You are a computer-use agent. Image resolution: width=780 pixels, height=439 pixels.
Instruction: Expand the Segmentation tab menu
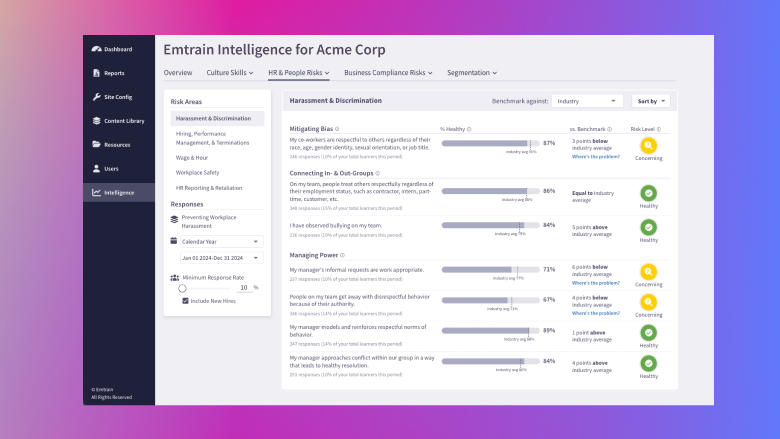(472, 73)
